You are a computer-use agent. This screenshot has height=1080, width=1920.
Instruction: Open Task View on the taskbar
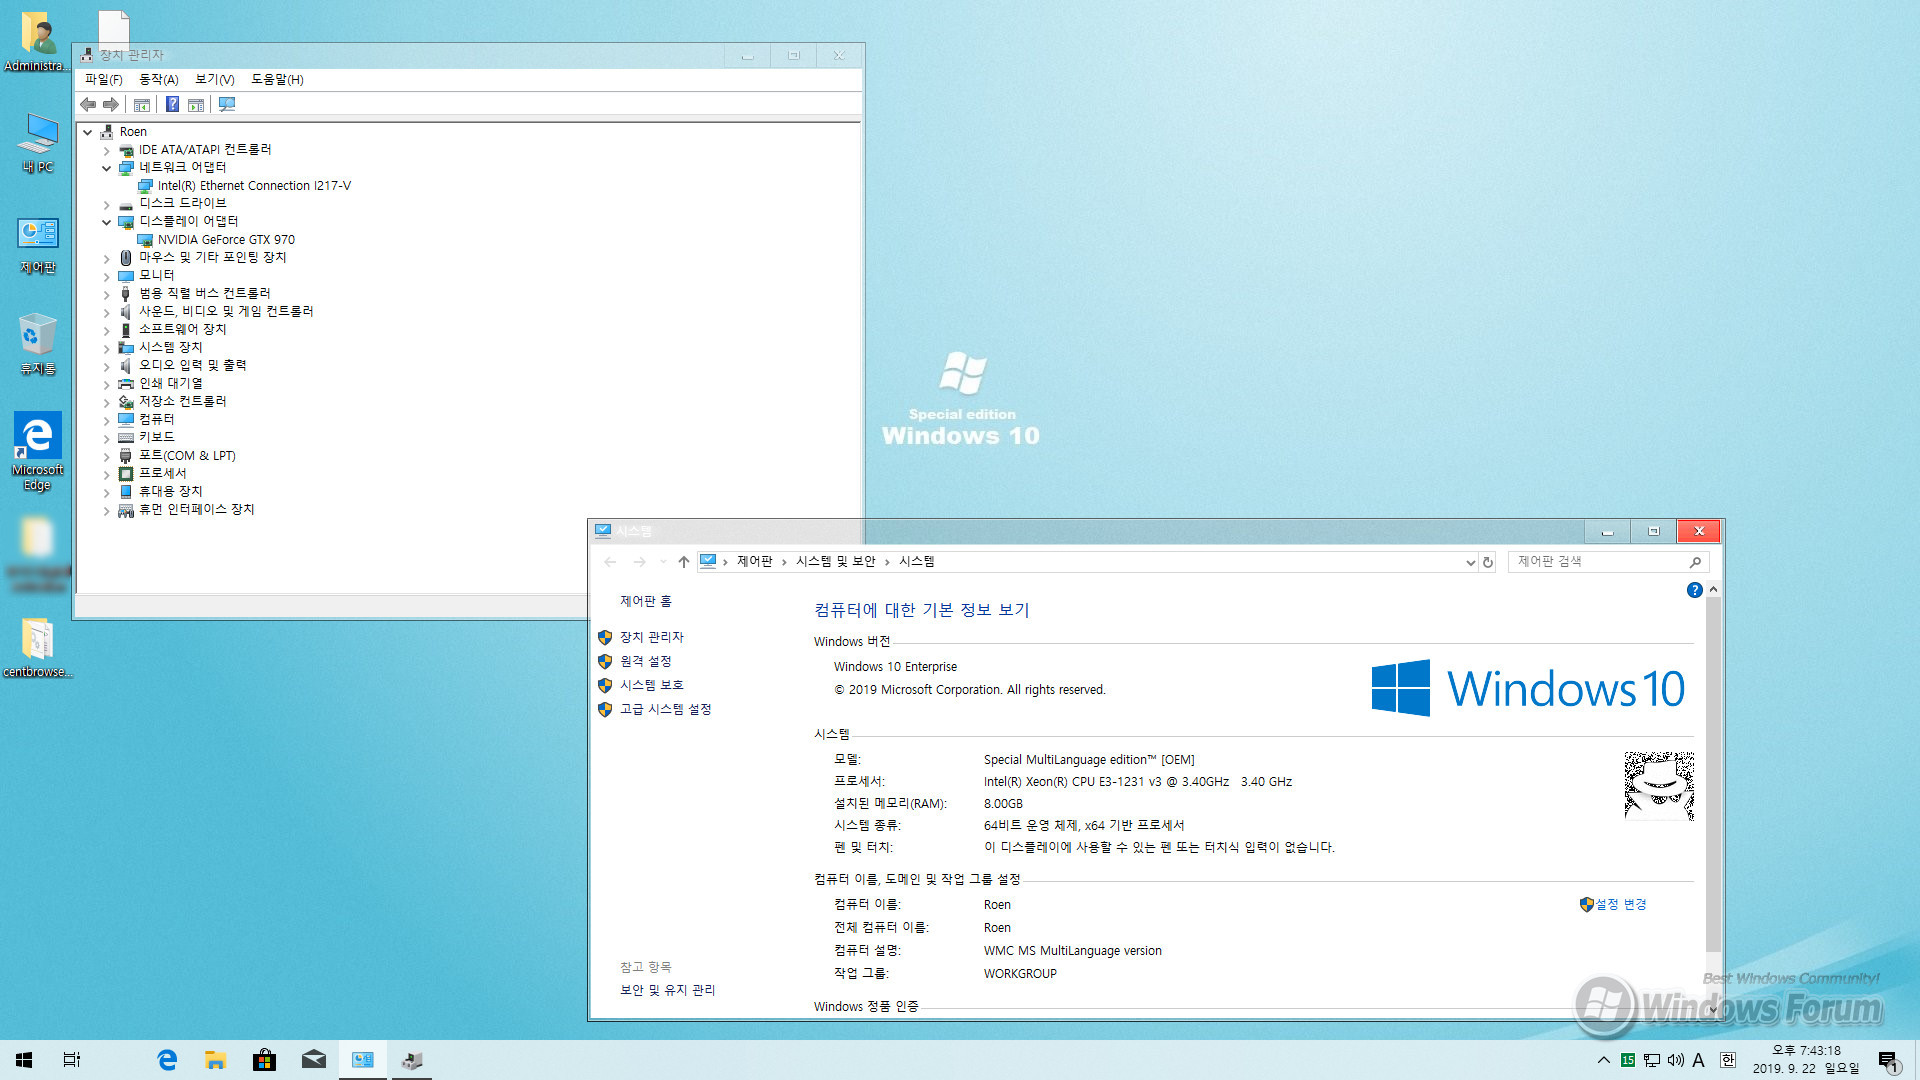click(x=72, y=1060)
